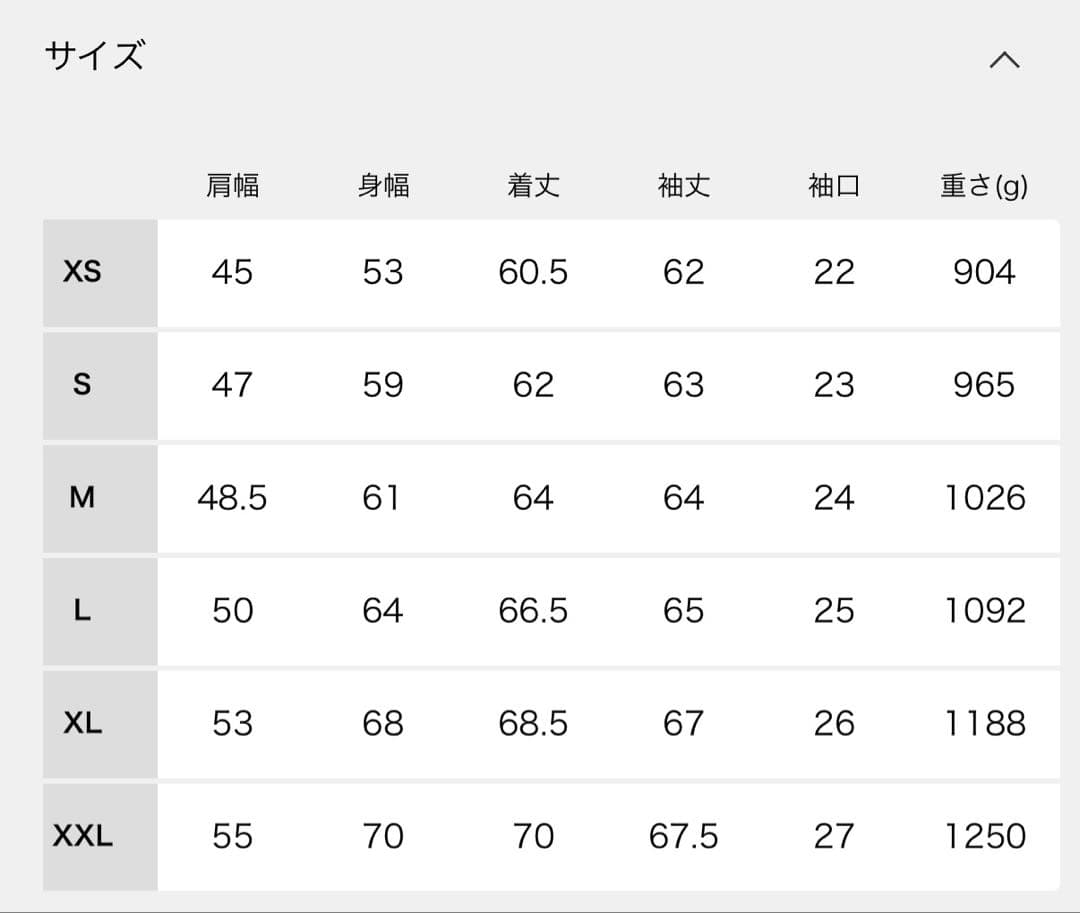Click the weight value 904 for XS

pos(982,272)
